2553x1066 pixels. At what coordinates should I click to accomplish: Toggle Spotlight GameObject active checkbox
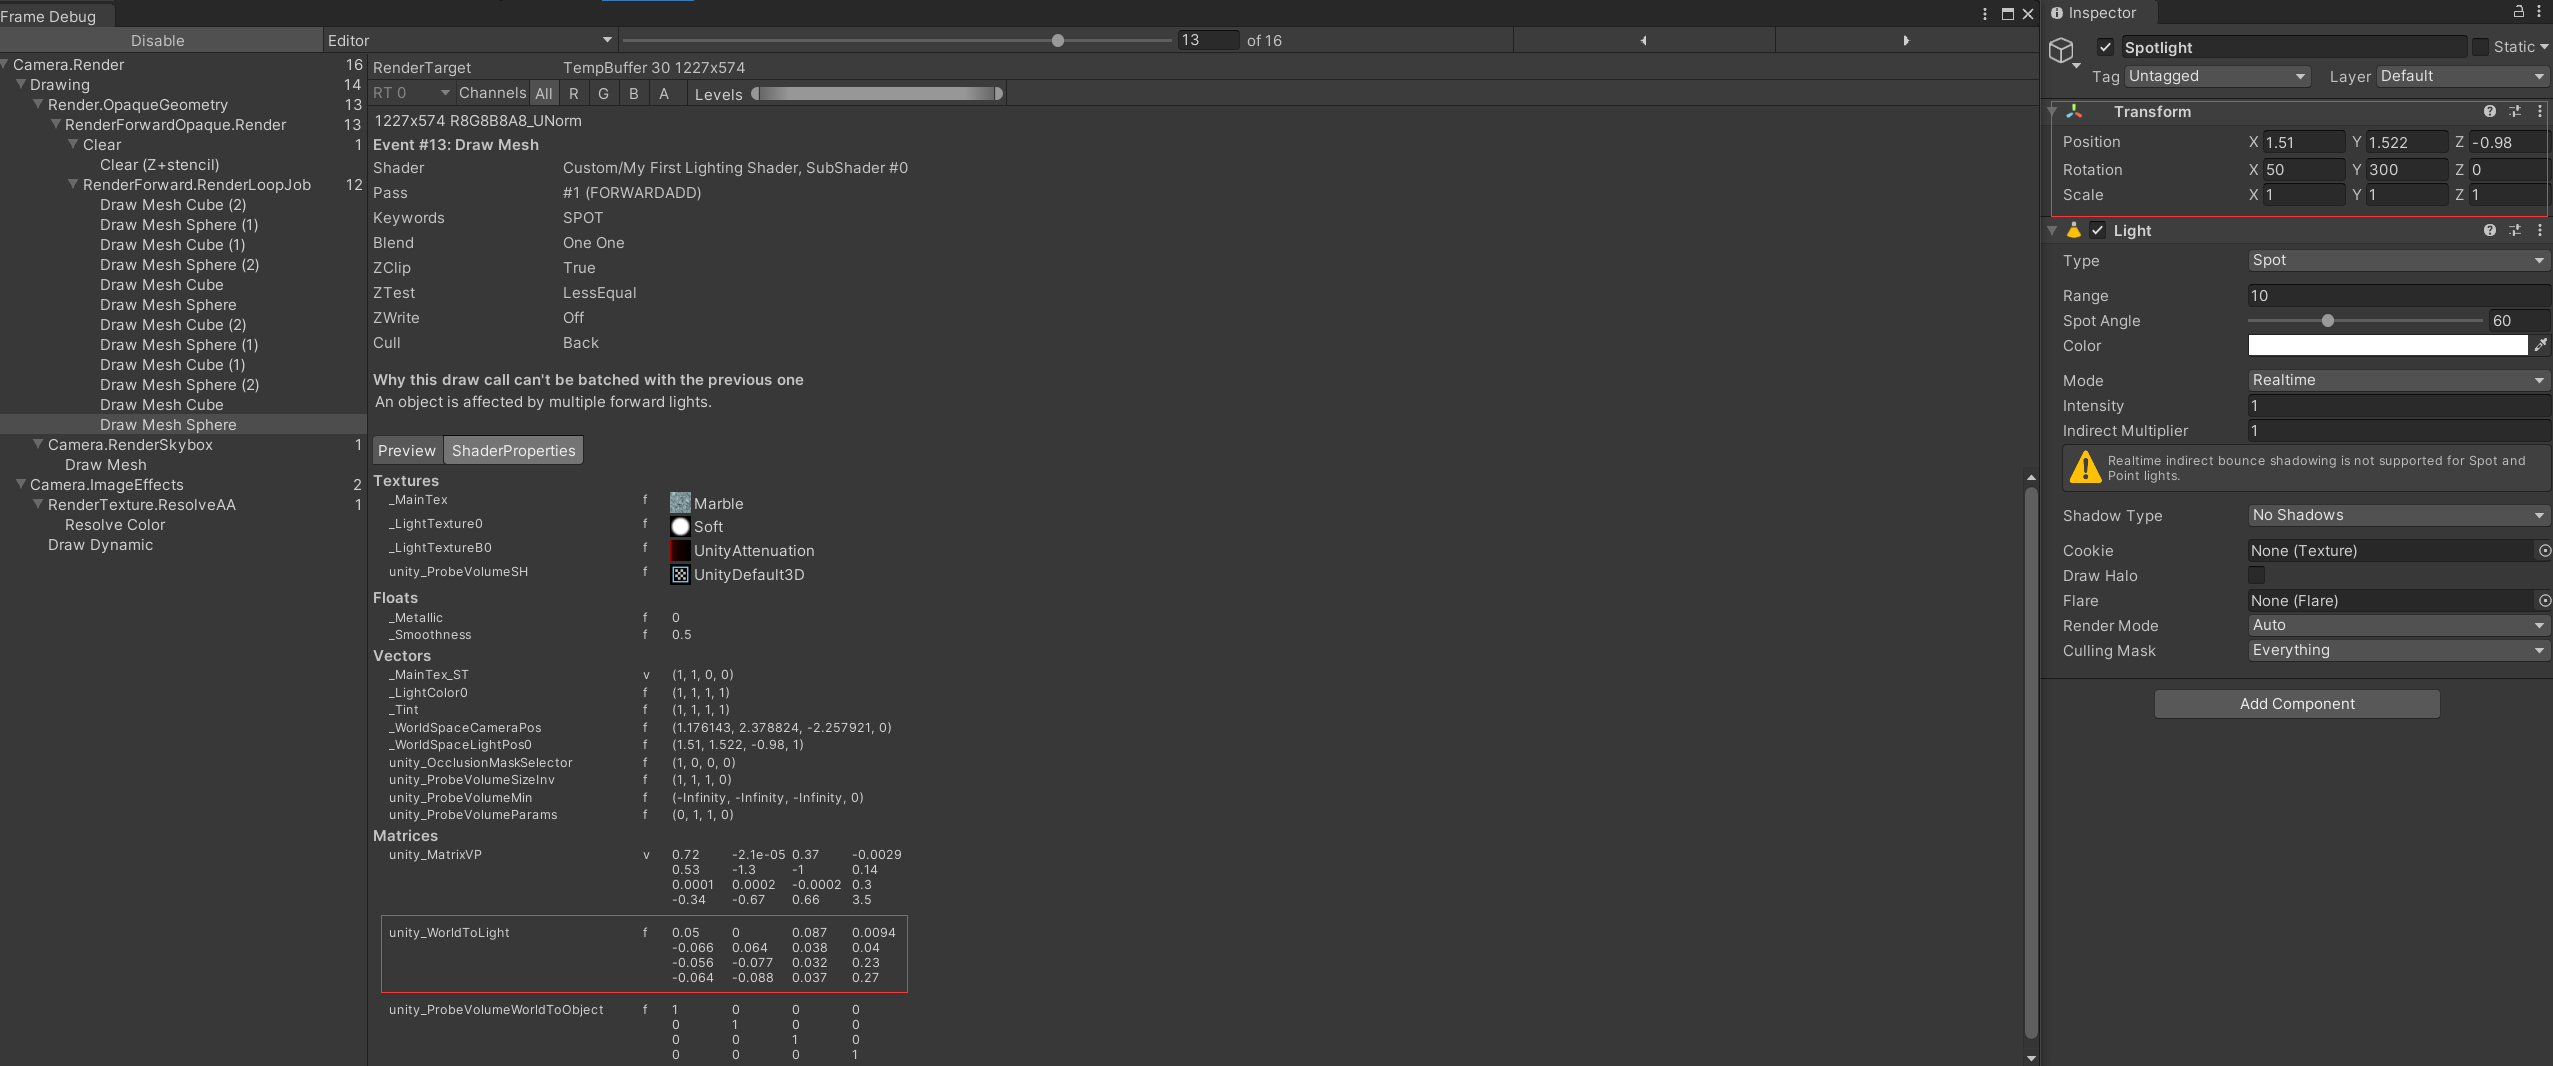[2105, 47]
